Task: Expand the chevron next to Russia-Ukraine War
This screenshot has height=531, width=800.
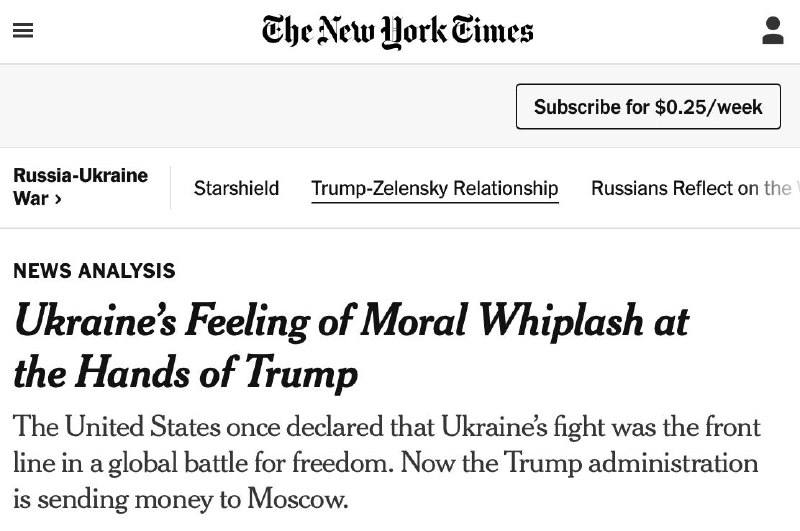Action: 58,199
